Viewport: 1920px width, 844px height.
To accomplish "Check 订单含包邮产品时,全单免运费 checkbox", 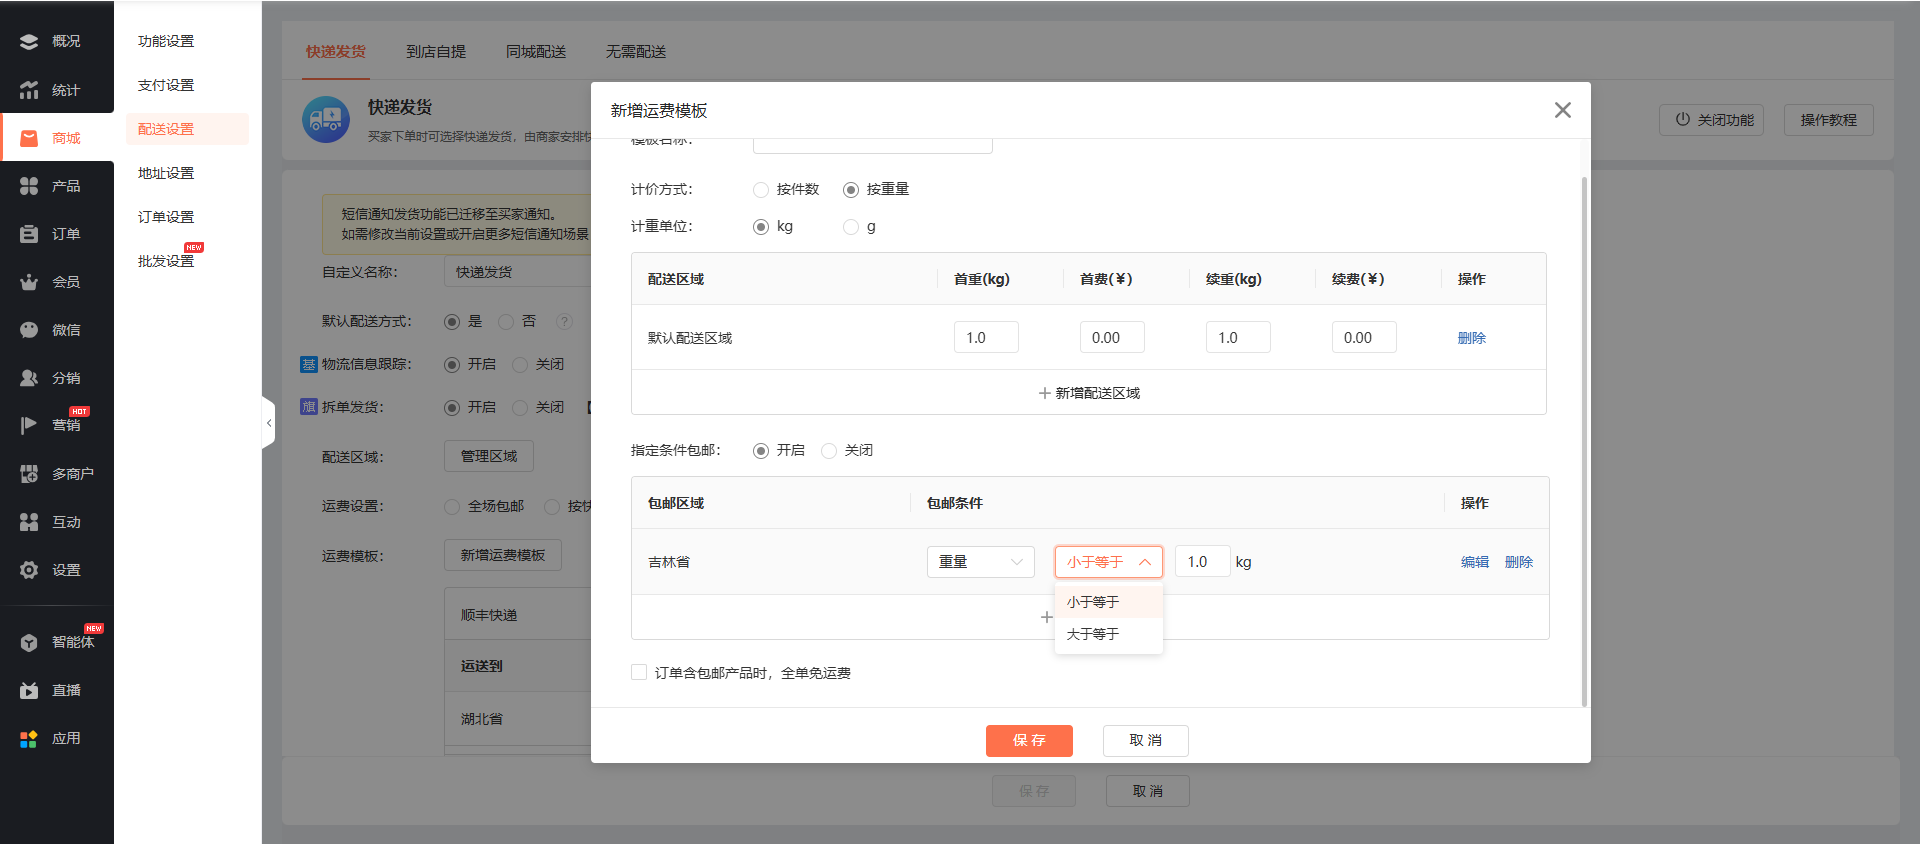I will click(639, 672).
